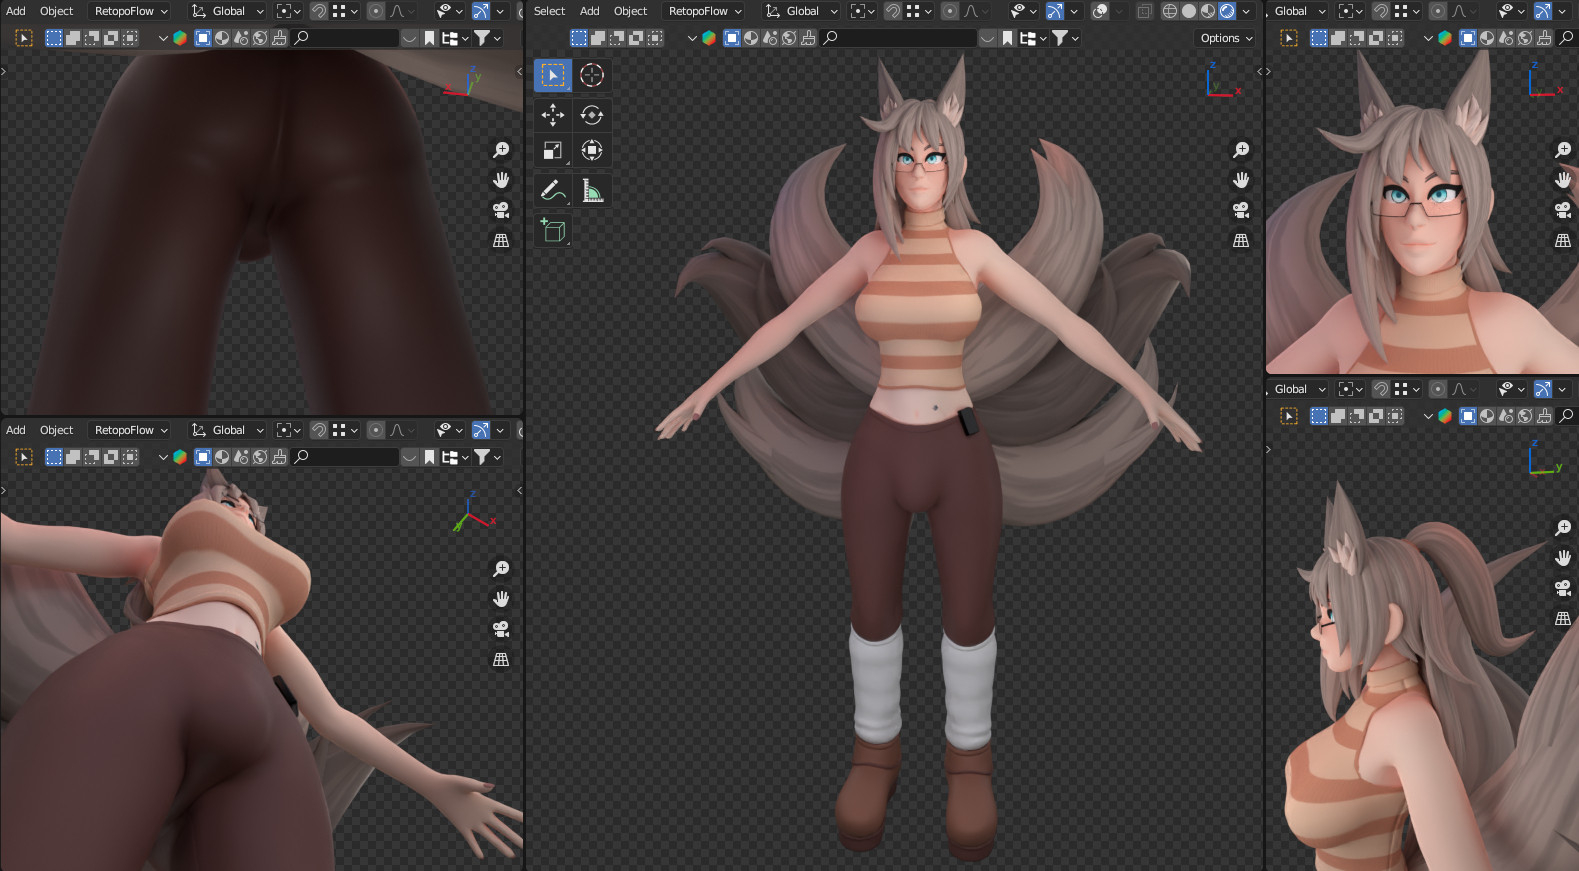Screen dimensions: 1579x871
Task: Toggle snapping magnet in center viewport header
Action: (x=892, y=11)
